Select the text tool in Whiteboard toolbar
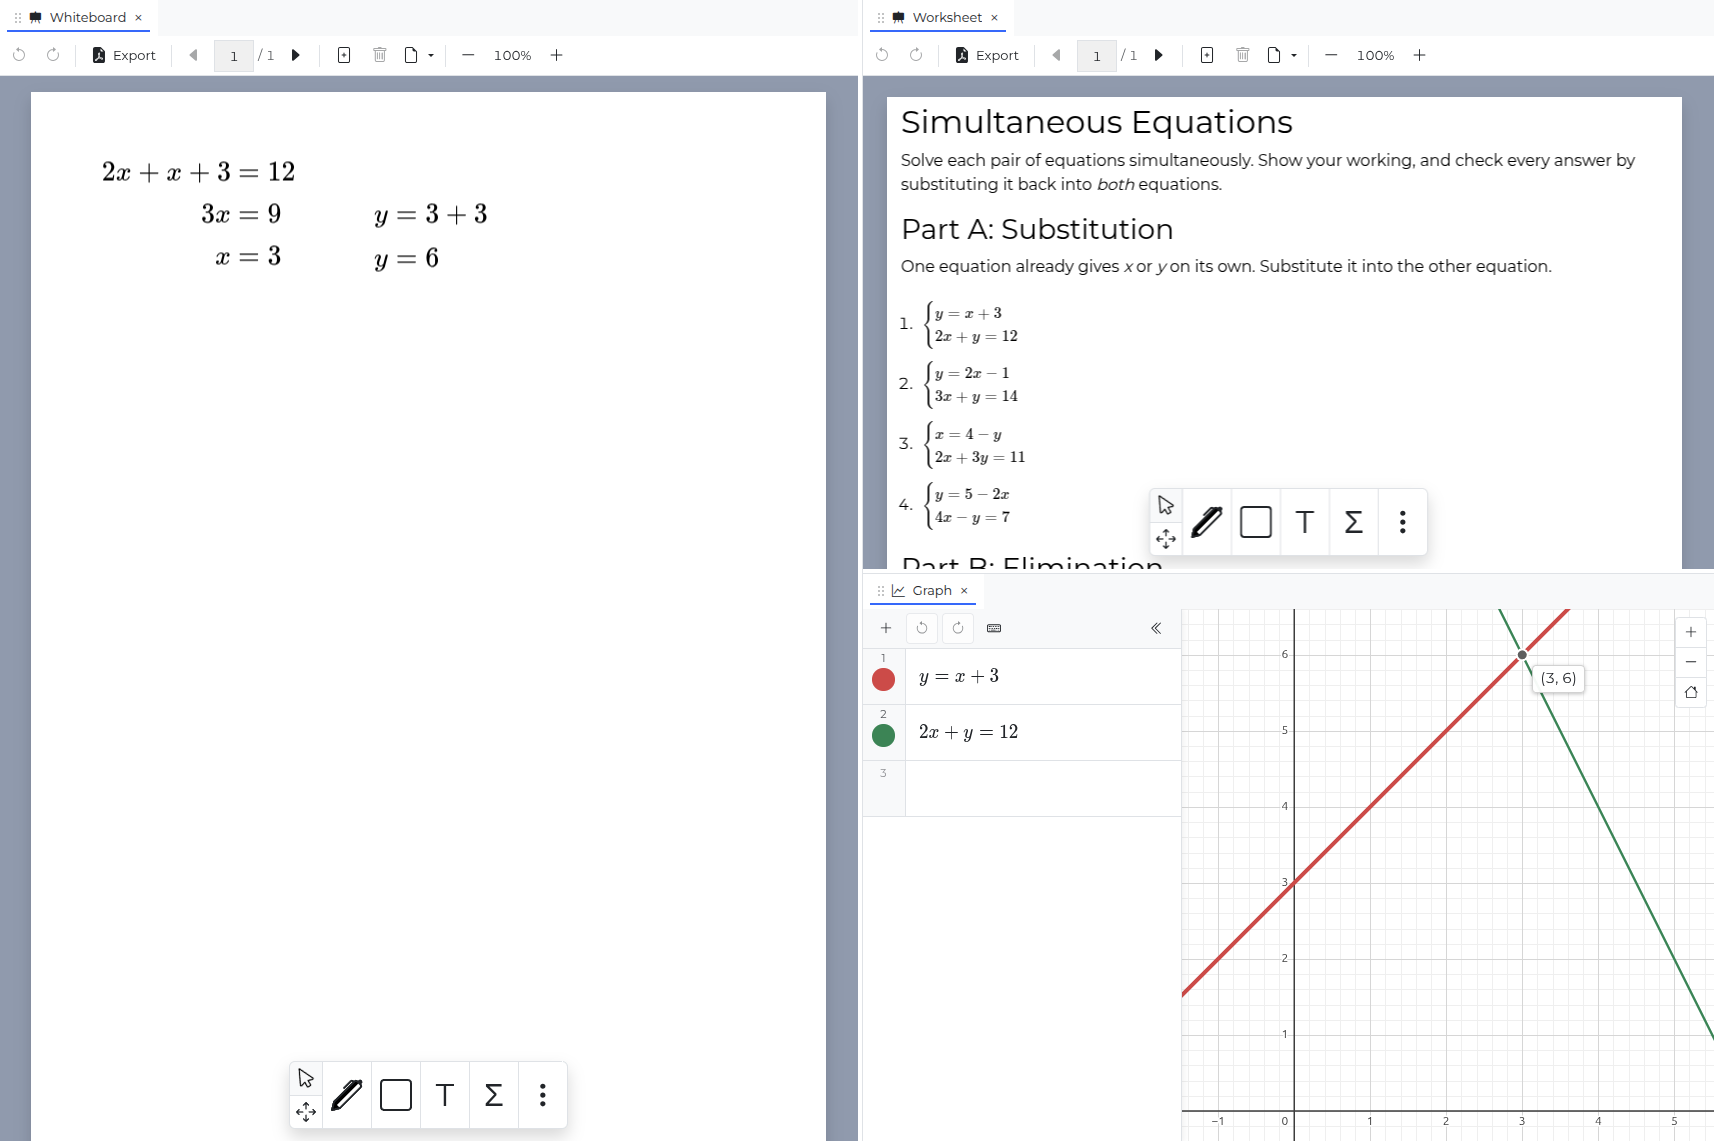Viewport: 1714px width, 1141px height. point(445,1095)
